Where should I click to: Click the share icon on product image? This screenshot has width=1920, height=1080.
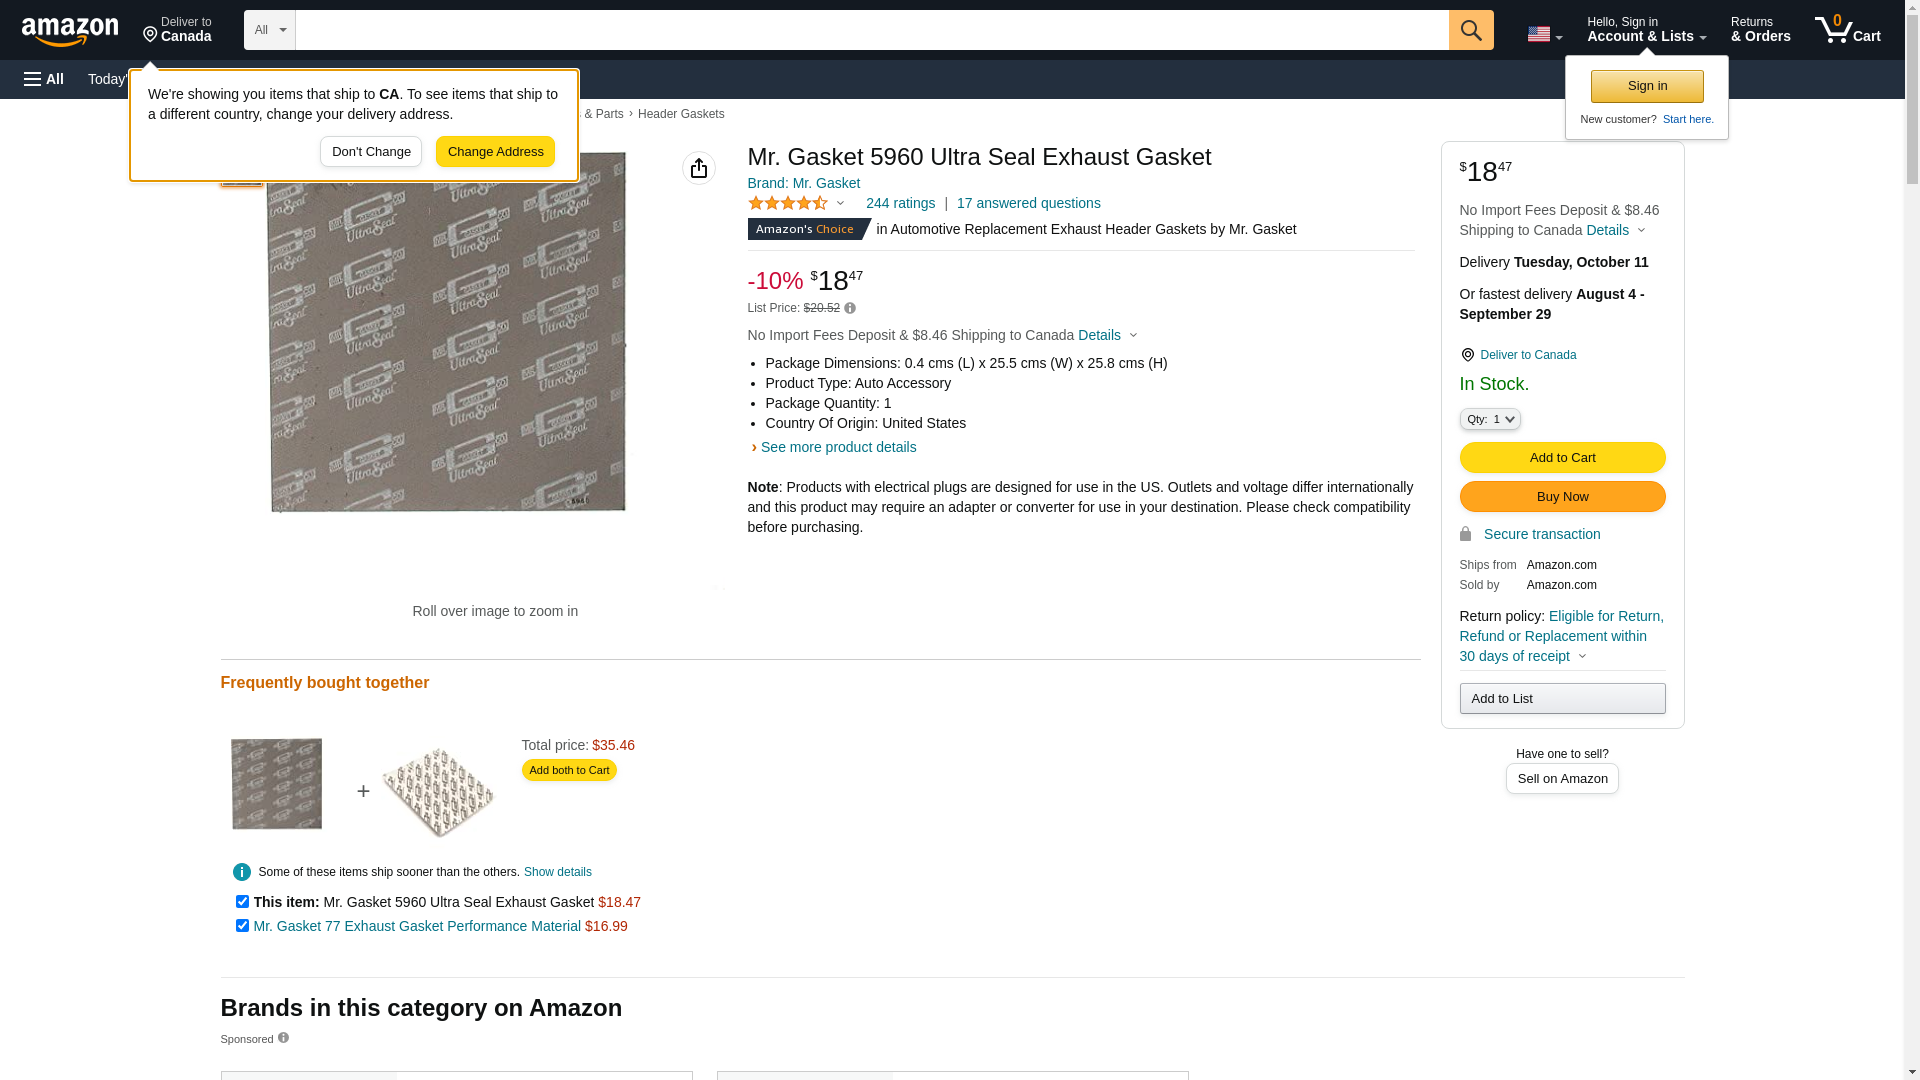[699, 168]
